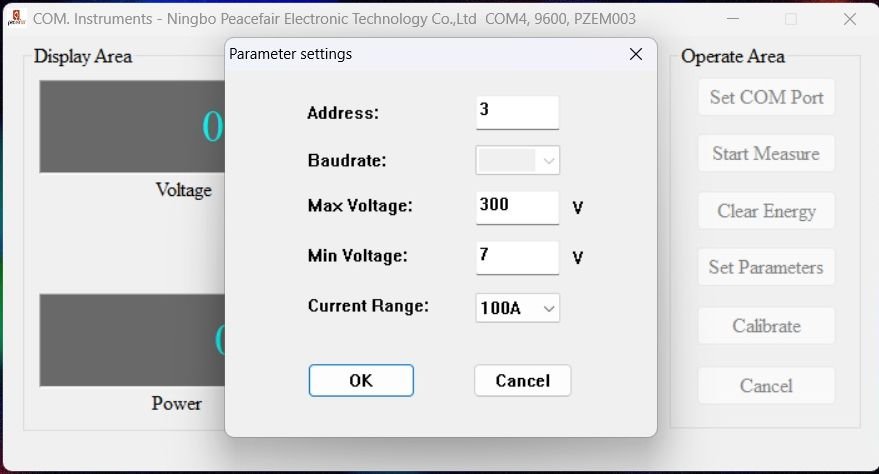Click the Parameter settings dialog title bar
Image resolution: width=879 pixels, height=474 pixels.
tap(420, 55)
